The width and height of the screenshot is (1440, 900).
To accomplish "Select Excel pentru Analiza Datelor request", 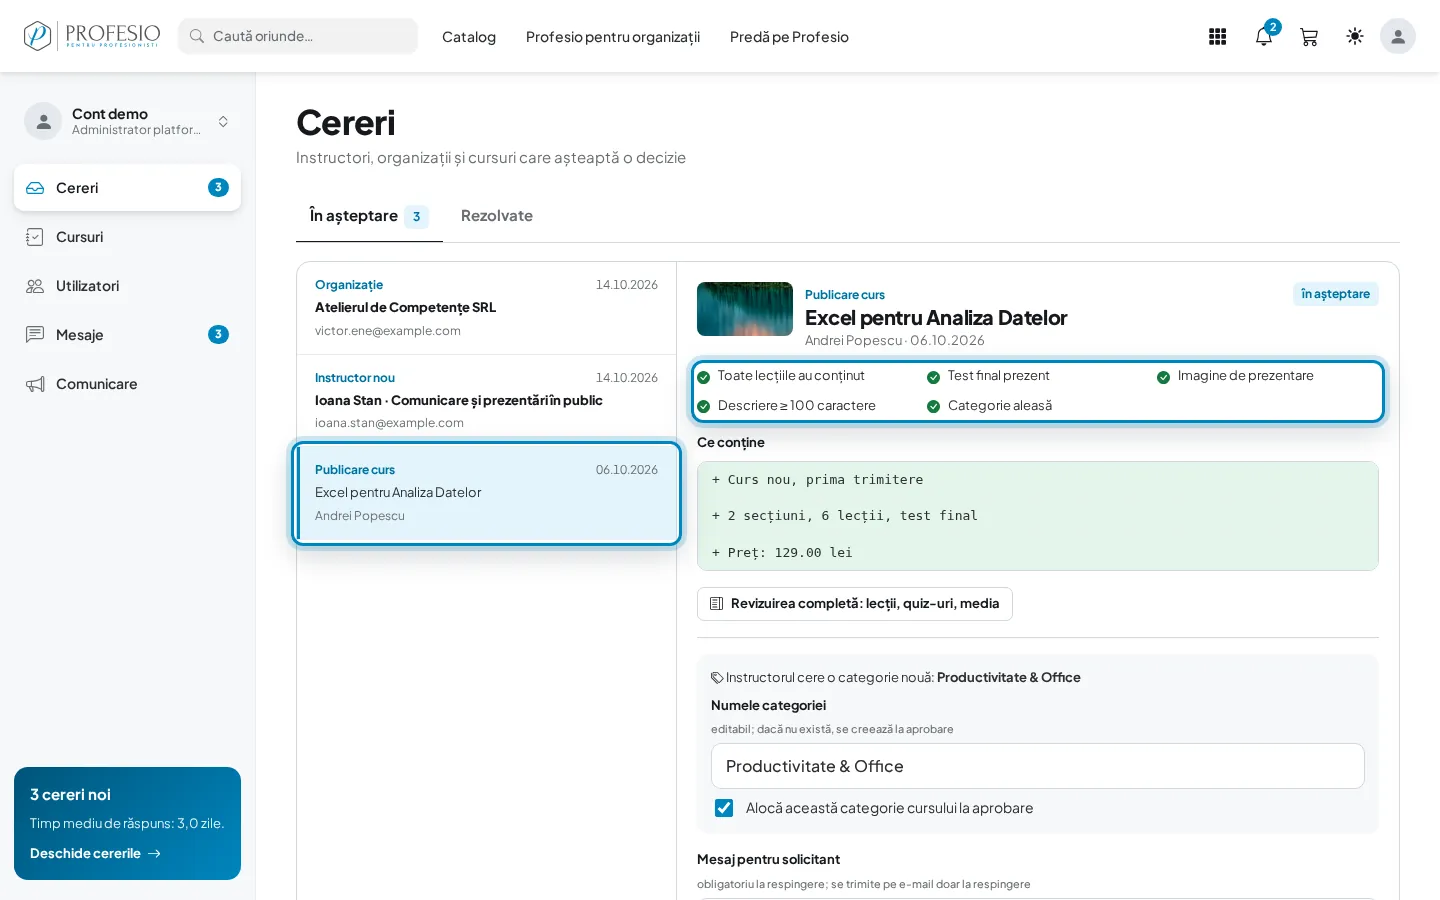I will [x=487, y=493].
